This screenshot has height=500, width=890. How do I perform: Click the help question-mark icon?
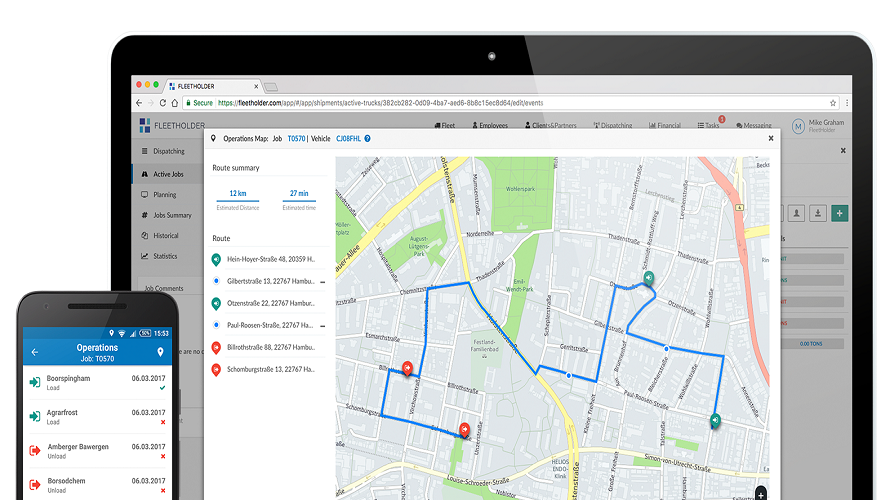(x=367, y=138)
